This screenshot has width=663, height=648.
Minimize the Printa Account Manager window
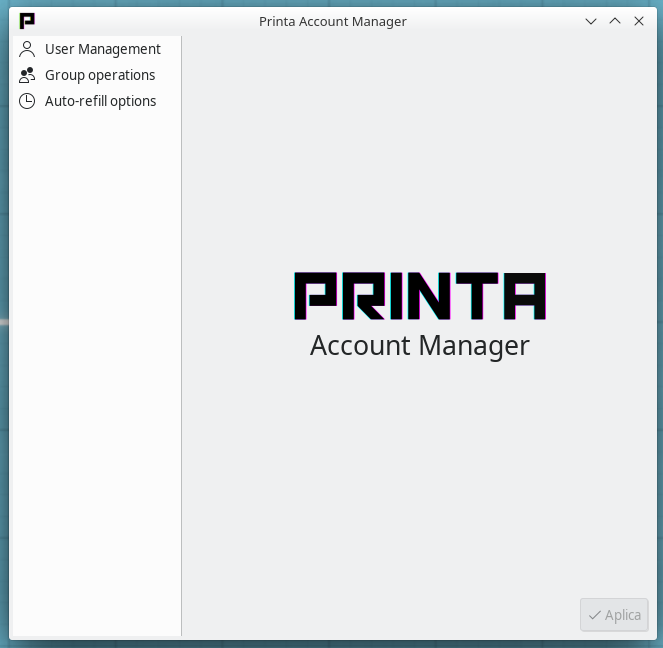coord(591,21)
